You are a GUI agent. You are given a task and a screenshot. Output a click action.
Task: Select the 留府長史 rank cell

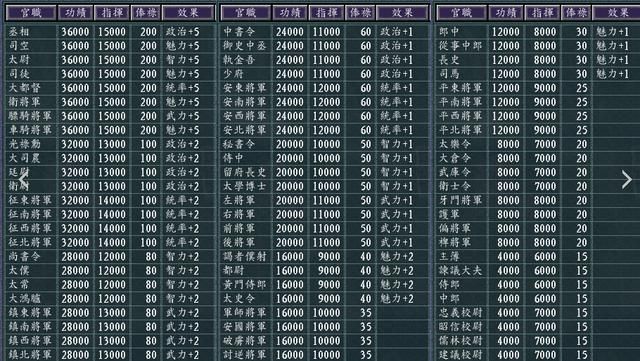pyautogui.click(x=244, y=172)
